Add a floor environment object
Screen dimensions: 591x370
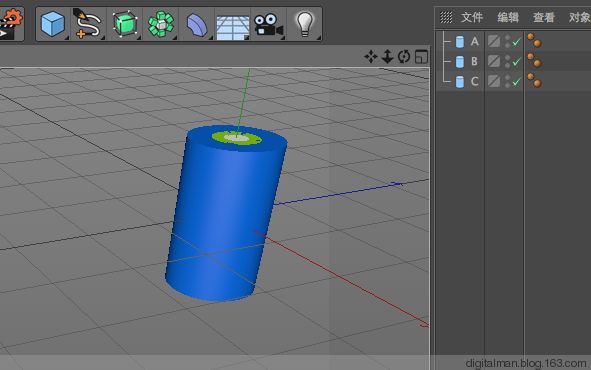point(232,27)
